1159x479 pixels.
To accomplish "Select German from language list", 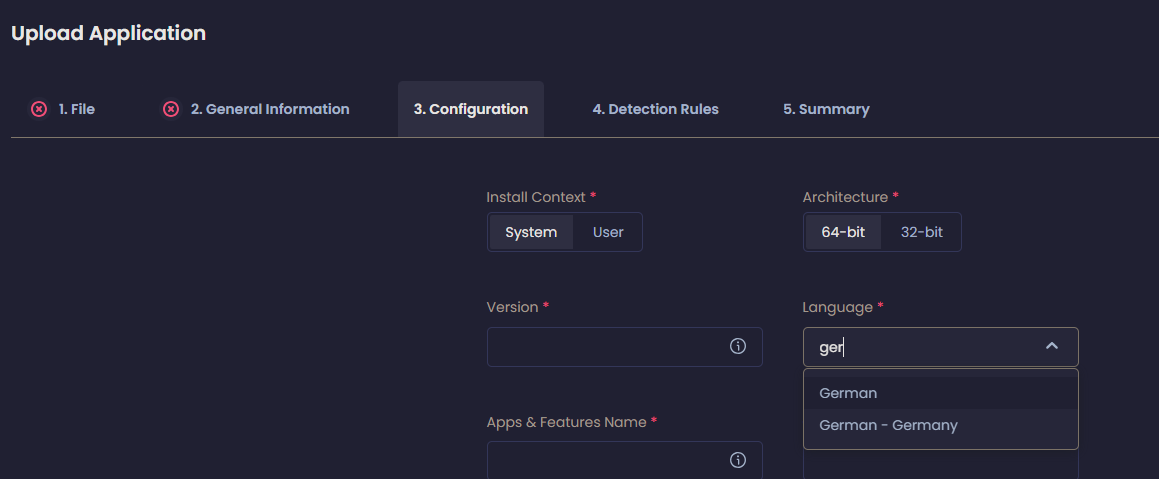I will tap(848, 393).
